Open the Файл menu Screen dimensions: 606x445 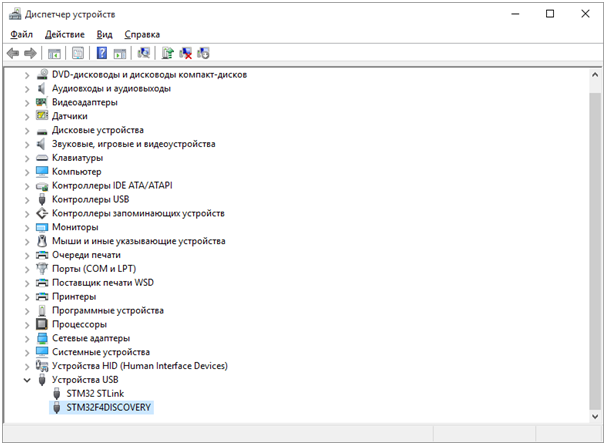pyautogui.click(x=21, y=34)
